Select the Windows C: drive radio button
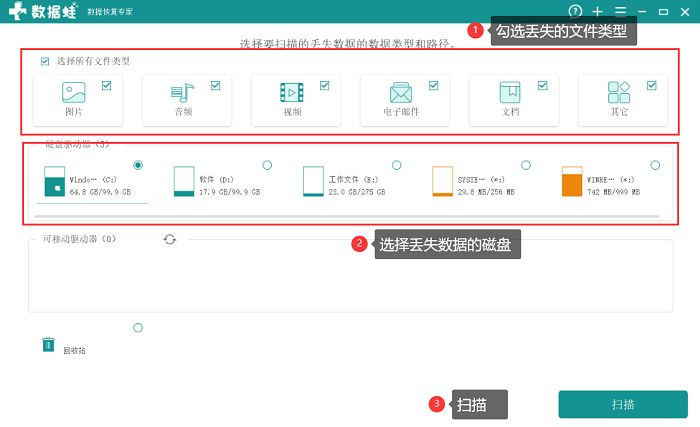The image size is (700, 427). 138,165
